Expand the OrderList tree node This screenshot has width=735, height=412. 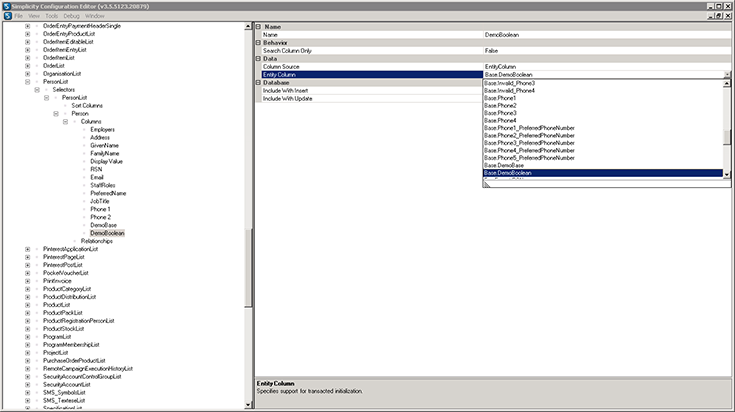pos(27,66)
